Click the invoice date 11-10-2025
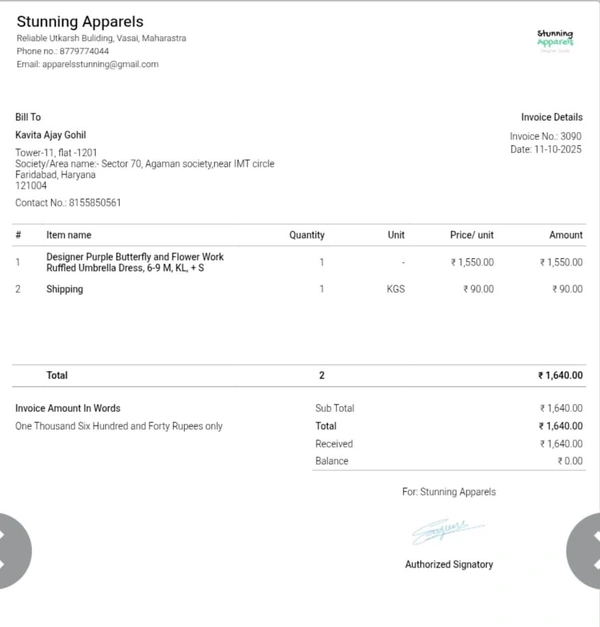The image size is (600, 627). tap(546, 149)
